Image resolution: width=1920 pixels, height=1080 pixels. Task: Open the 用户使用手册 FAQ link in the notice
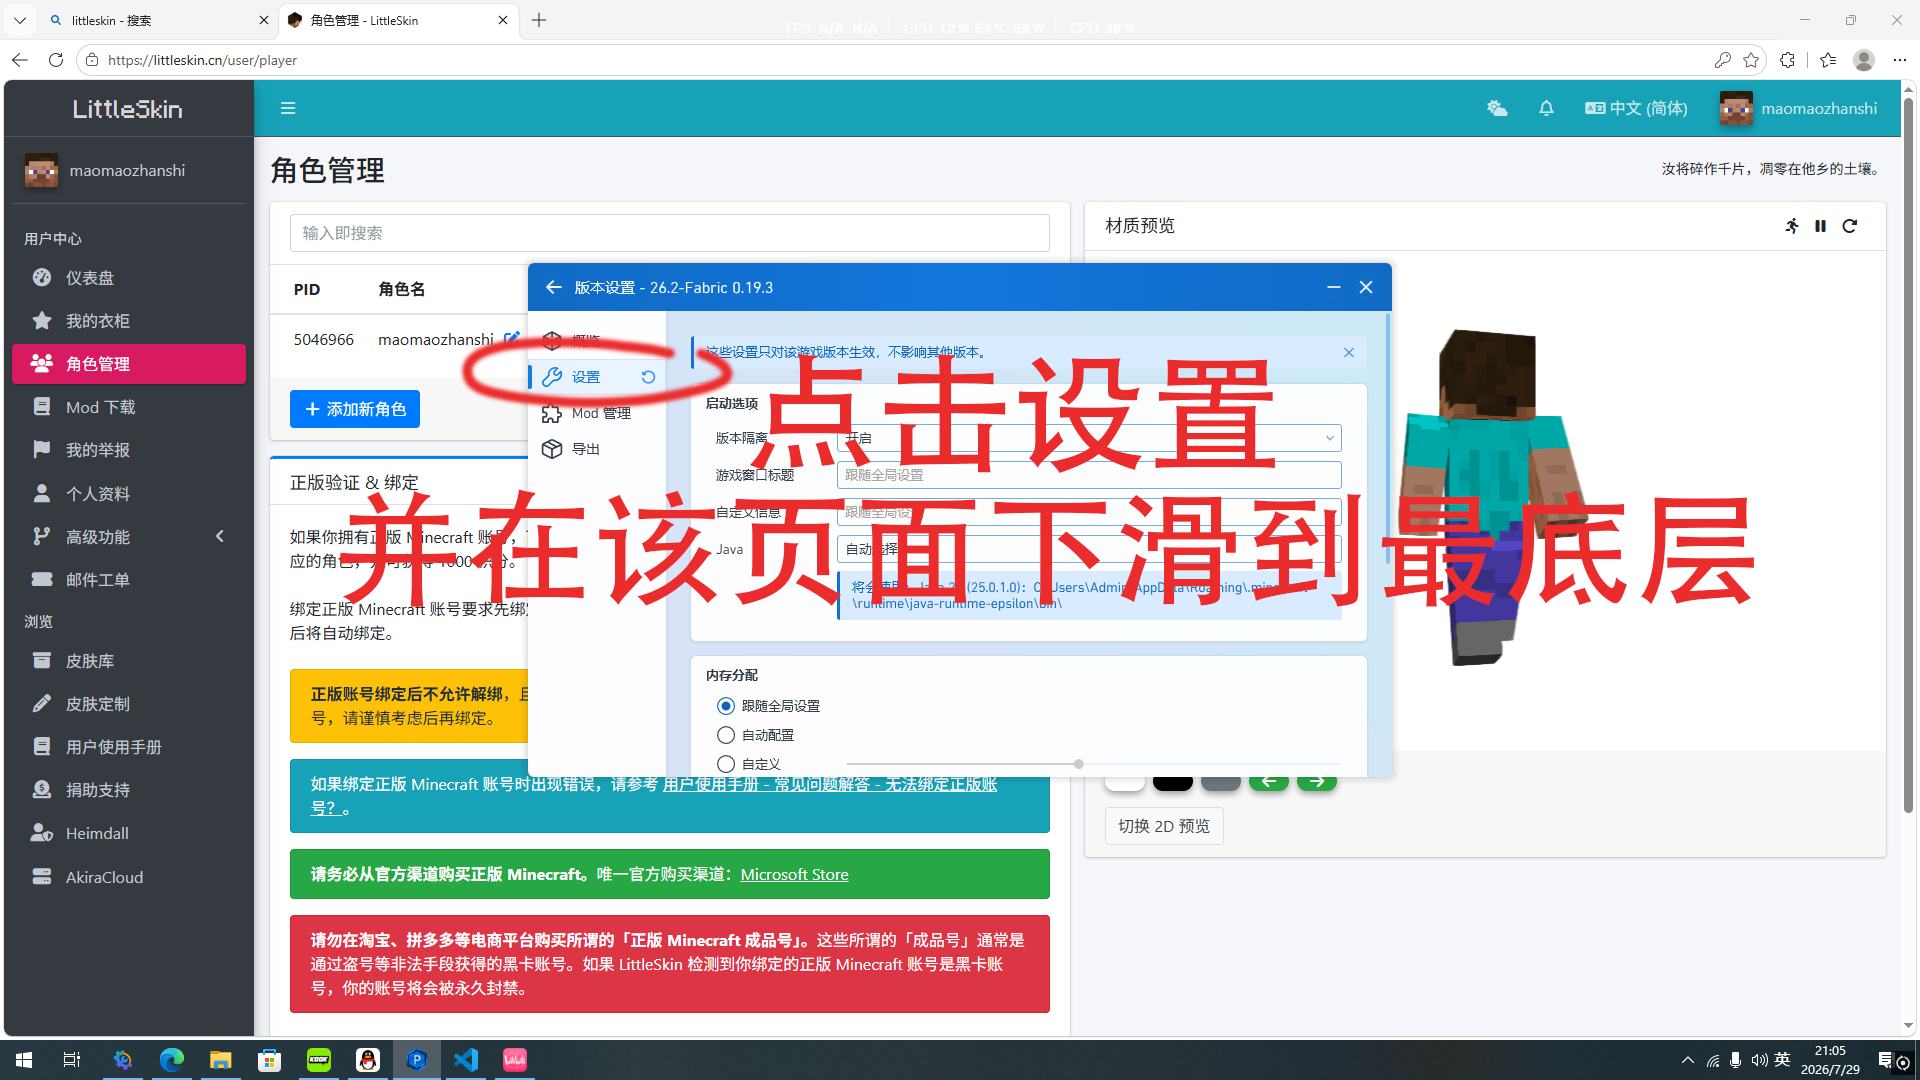[x=830, y=784]
